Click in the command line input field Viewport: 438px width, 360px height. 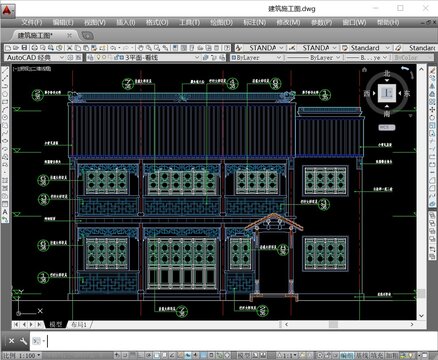click(x=233, y=341)
